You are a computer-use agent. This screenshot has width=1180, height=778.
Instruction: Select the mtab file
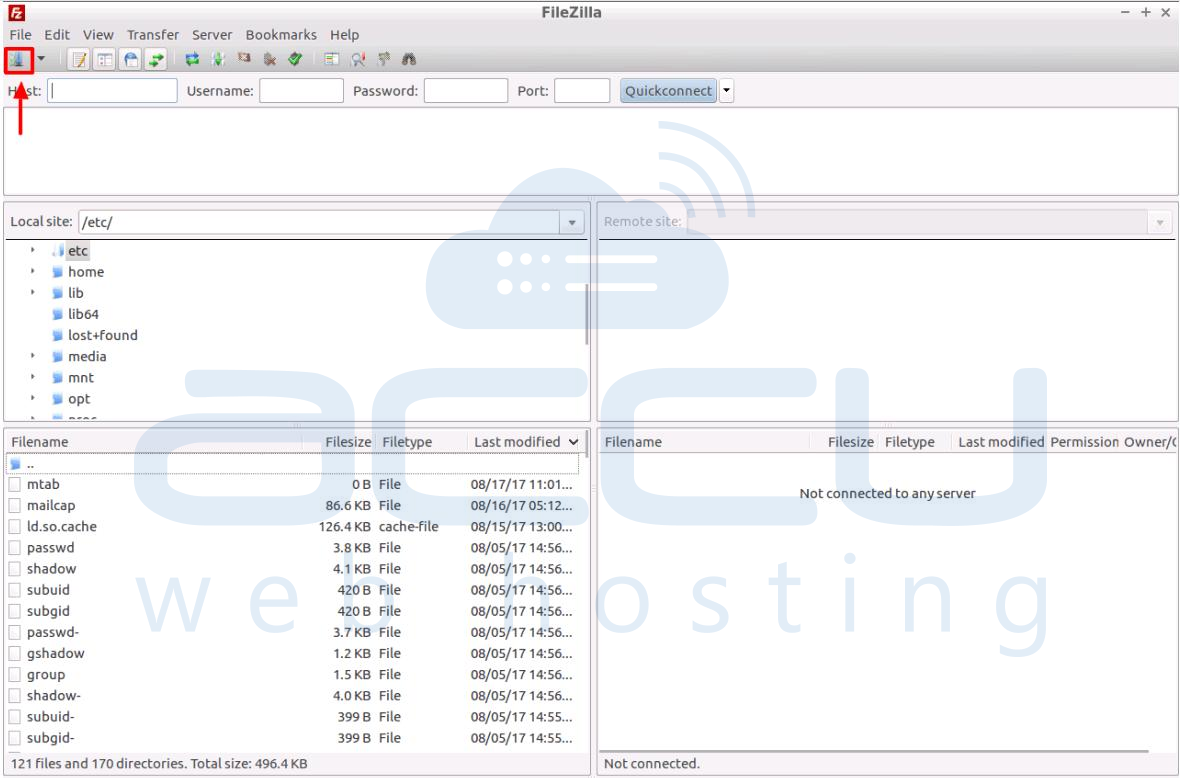point(293,485)
